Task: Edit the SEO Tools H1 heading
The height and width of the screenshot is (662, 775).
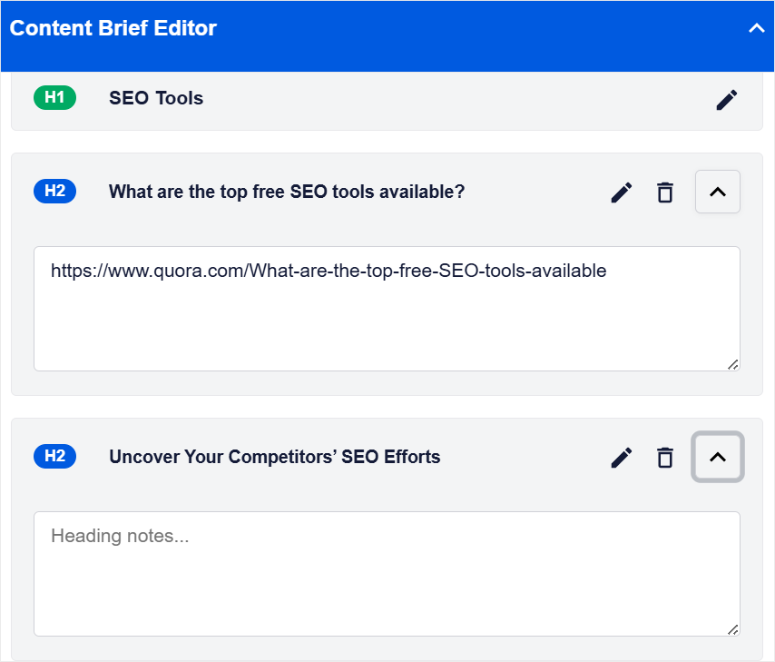Action: point(727,99)
